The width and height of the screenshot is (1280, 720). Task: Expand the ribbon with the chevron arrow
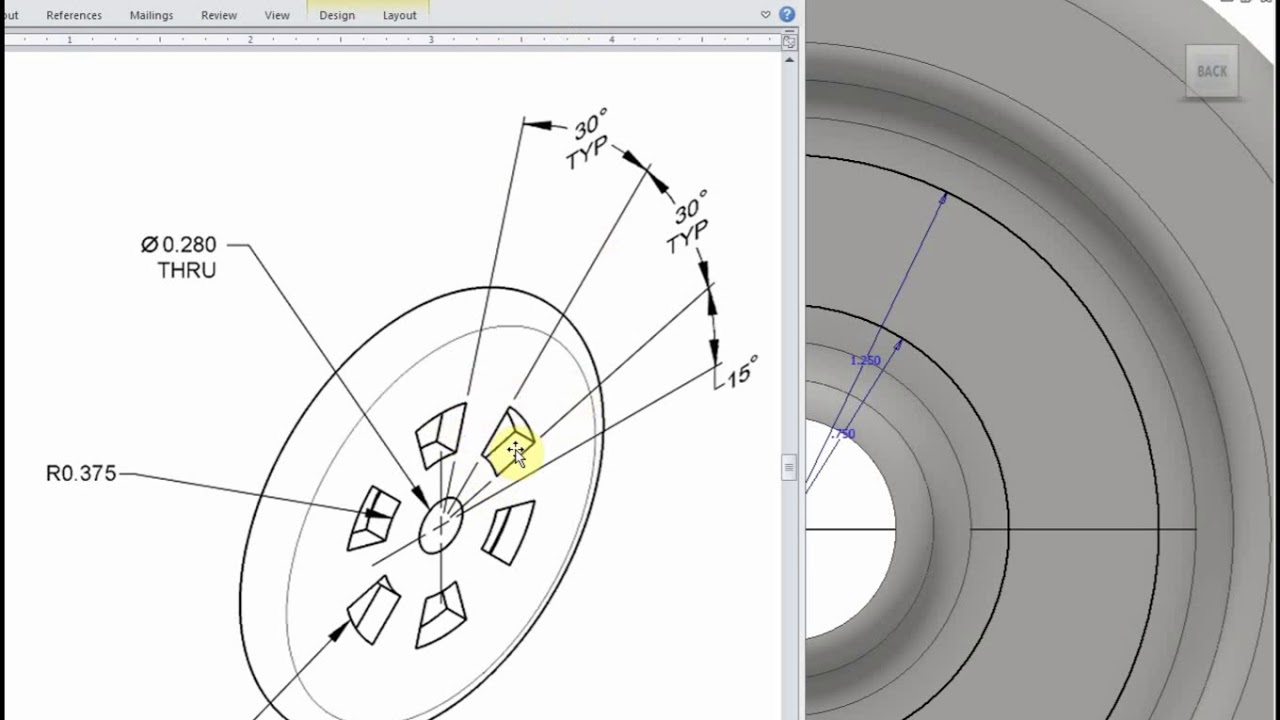pyautogui.click(x=765, y=14)
